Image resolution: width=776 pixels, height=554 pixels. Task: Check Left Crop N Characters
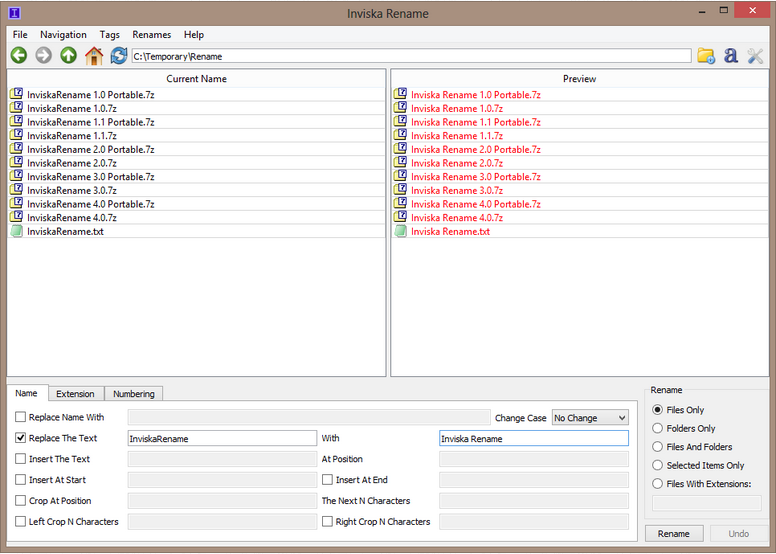click(x=20, y=521)
